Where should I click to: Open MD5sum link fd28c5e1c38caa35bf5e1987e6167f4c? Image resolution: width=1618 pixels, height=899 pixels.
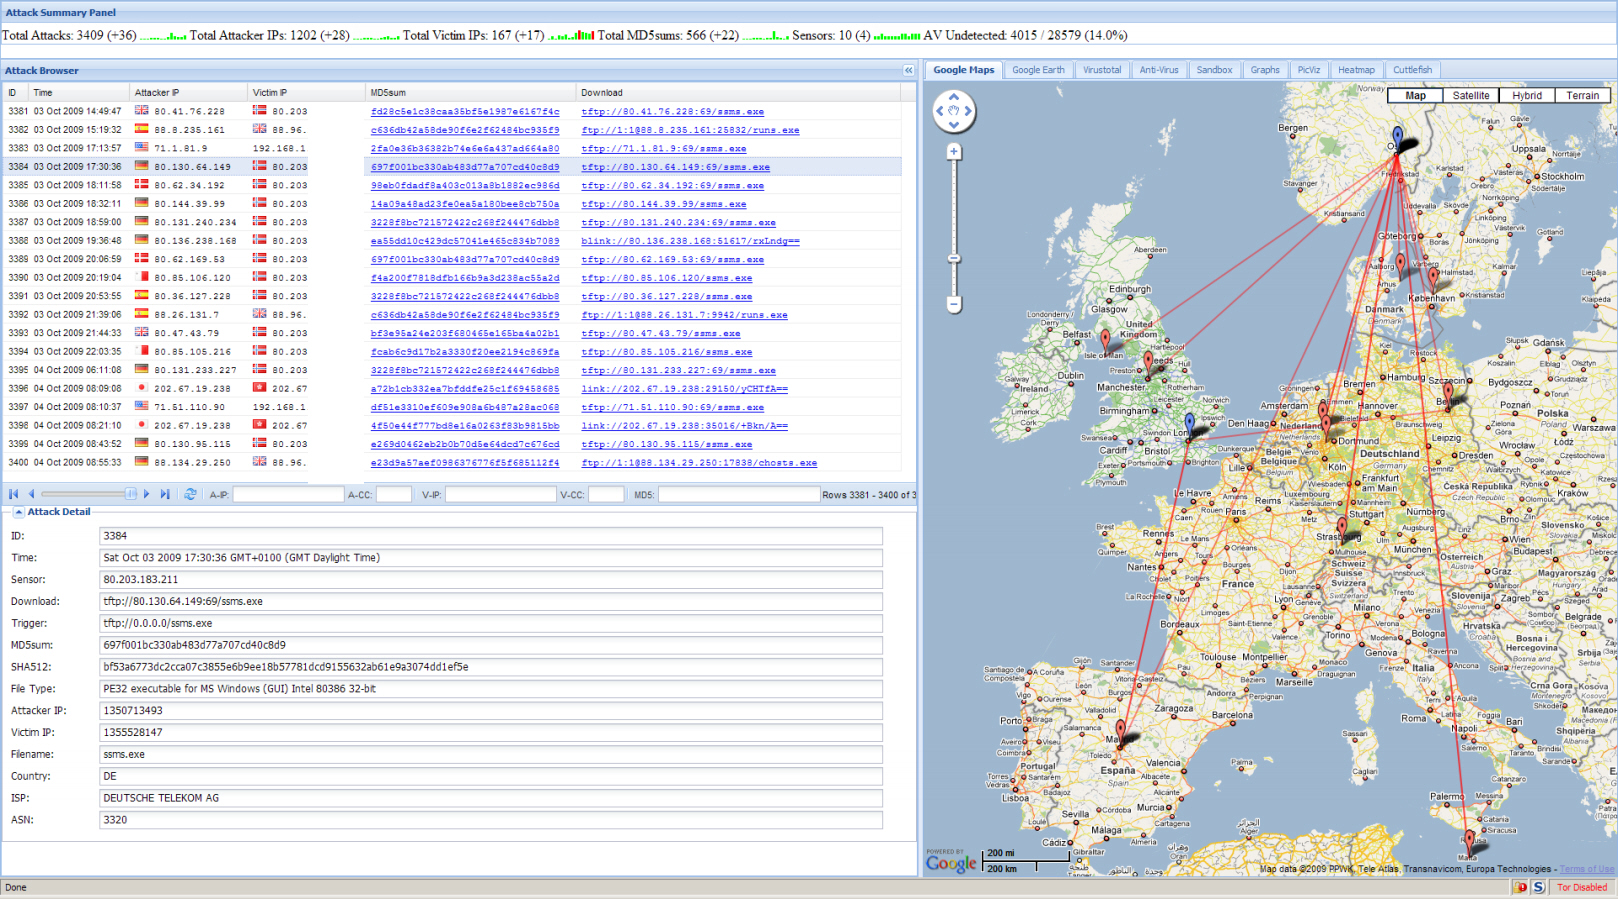pyautogui.click(x=465, y=112)
